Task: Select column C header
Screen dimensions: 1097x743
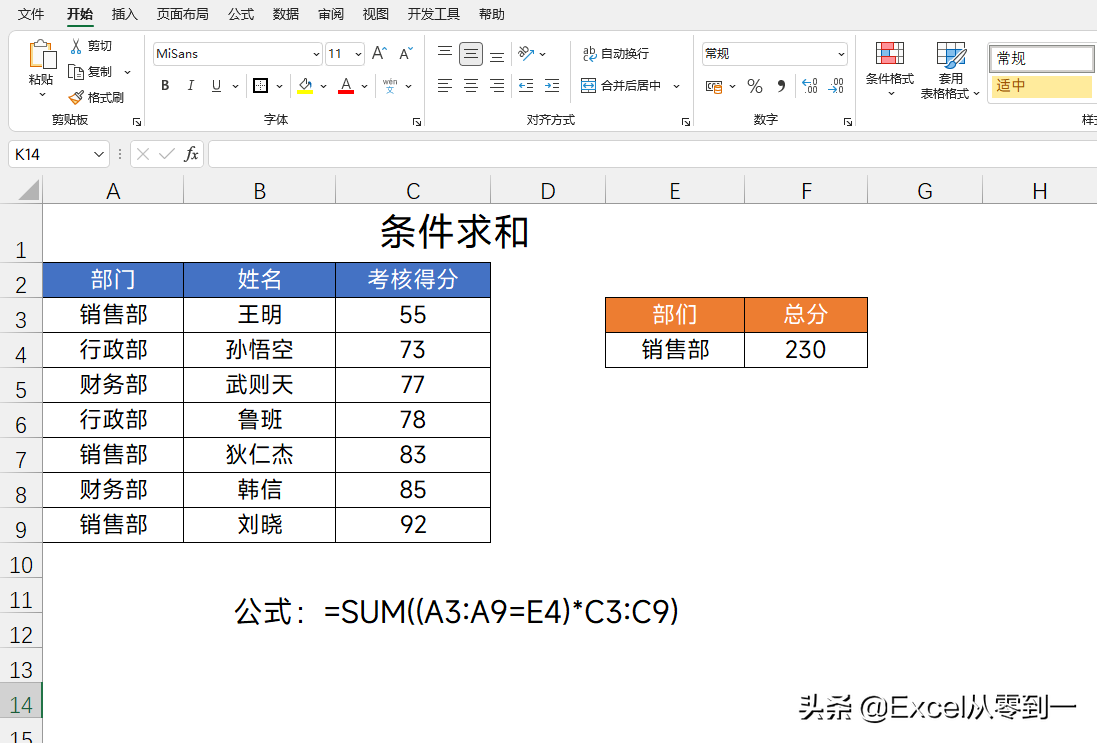Action: [x=413, y=190]
